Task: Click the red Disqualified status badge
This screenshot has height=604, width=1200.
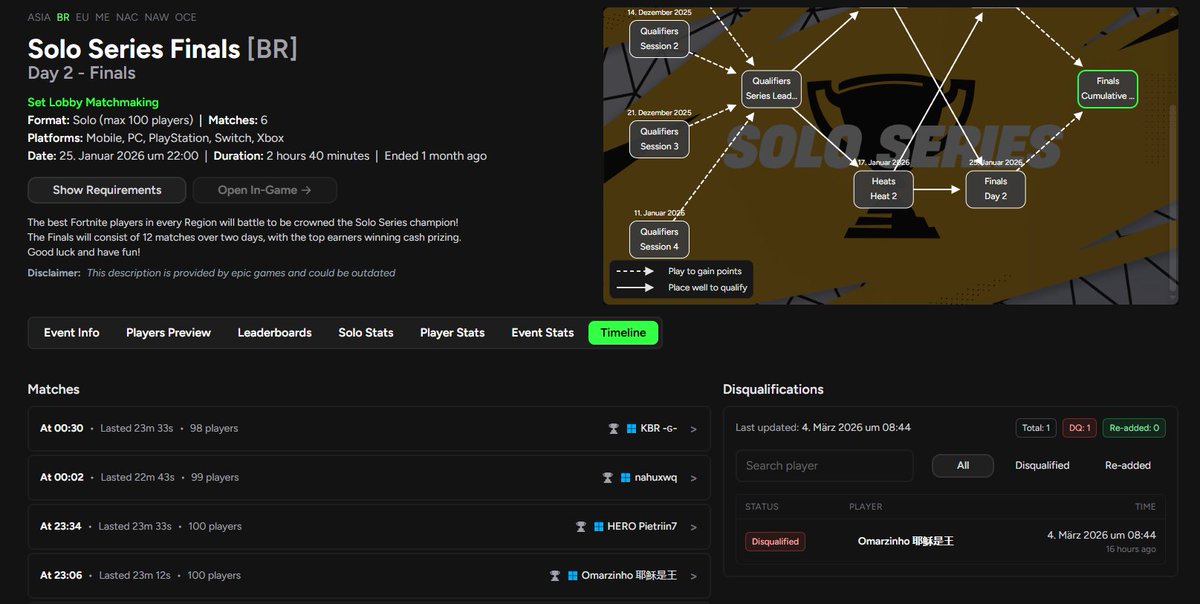Action: click(x=775, y=541)
